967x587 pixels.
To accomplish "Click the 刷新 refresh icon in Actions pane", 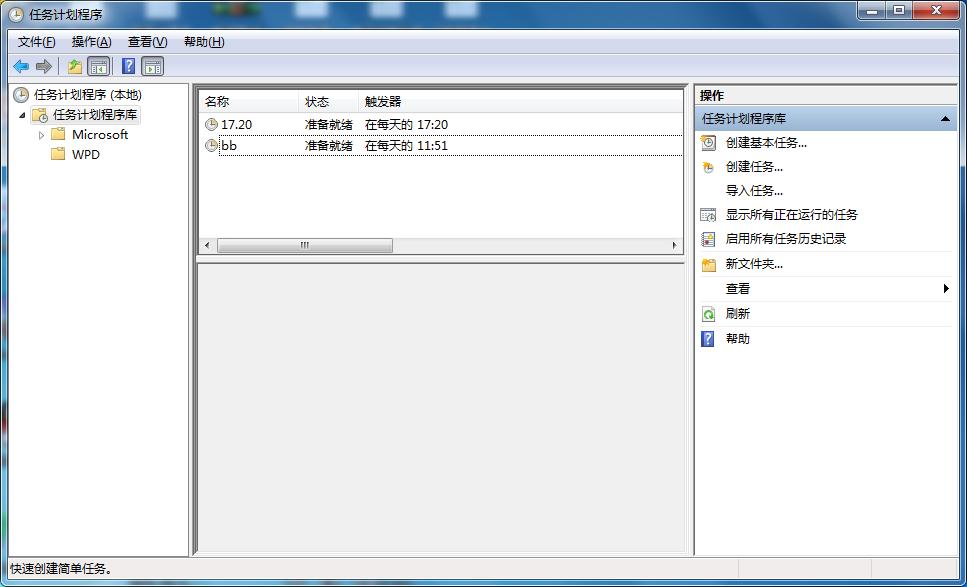I will (x=708, y=313).
